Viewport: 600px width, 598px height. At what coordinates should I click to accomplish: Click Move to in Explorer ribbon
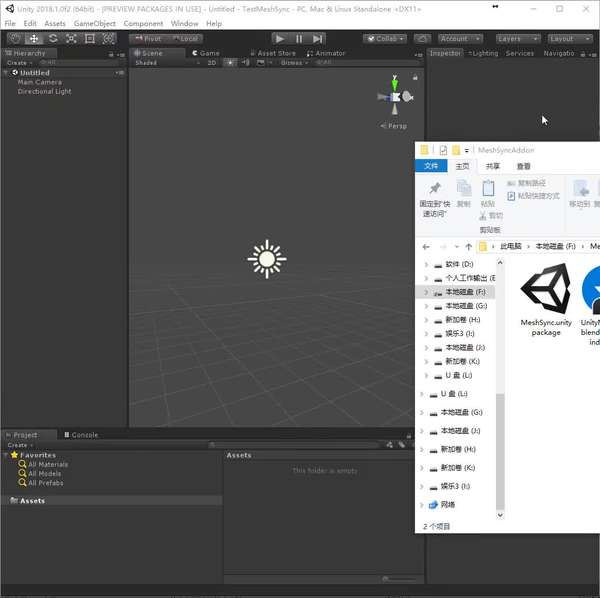coord(580,193)
